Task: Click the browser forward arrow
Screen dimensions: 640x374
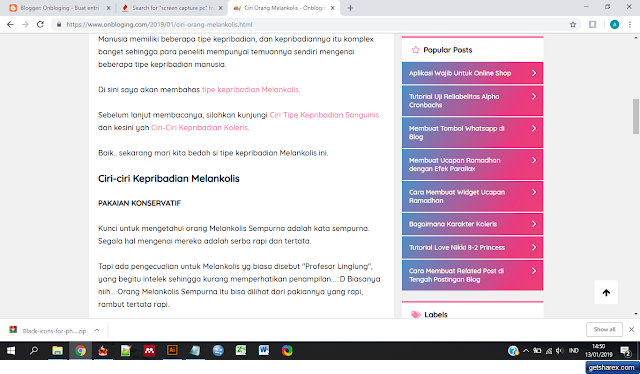Action: pyautogui.click(x=25, y=24)
